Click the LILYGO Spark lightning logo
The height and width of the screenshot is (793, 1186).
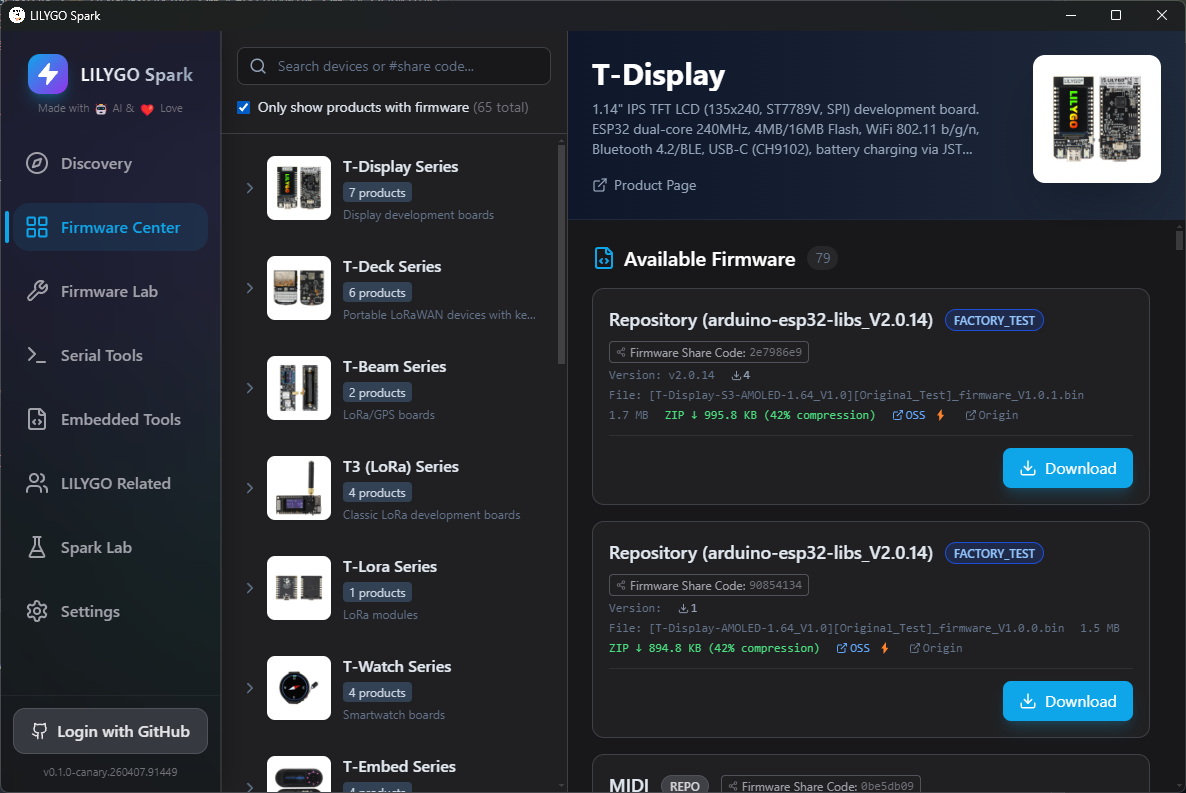click(48, 74)
